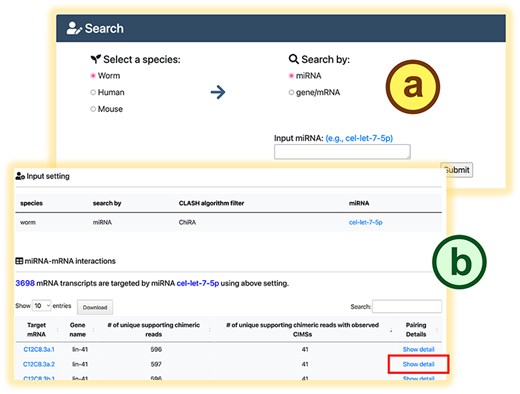Screen dimensions: 520x394
Task: Click the Download button
Action: click(x=95, y=307)
